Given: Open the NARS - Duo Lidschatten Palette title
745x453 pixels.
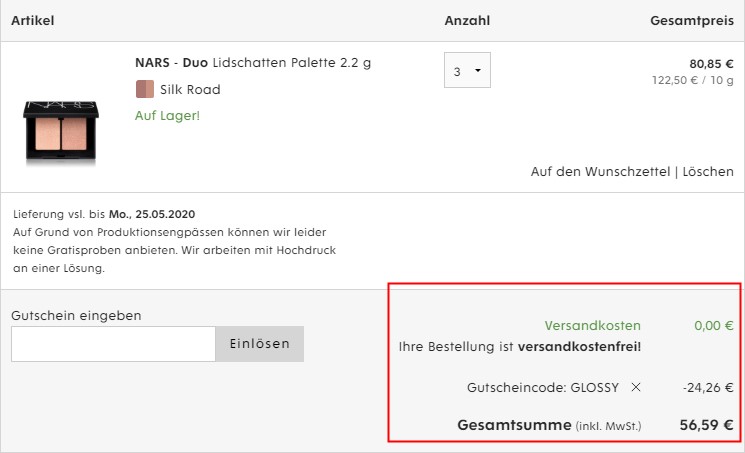Looking at the screenshot, I should point(253,63).
